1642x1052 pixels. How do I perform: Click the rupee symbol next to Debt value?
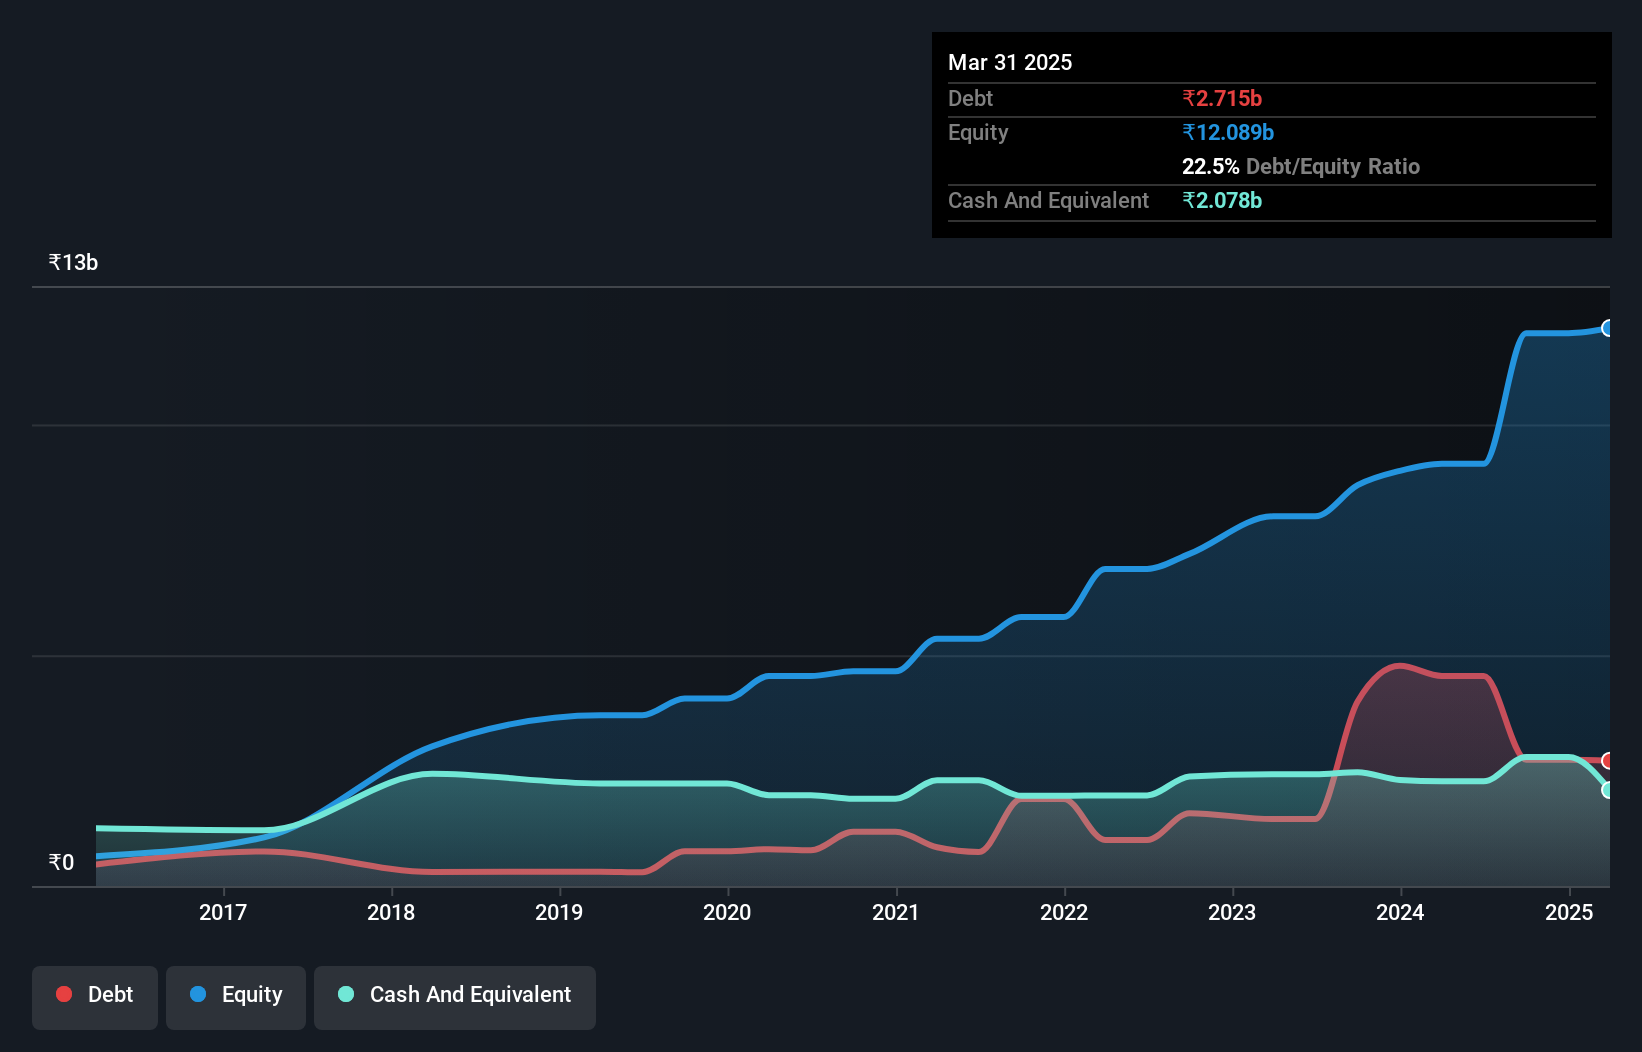click(x=1189, y=99)
